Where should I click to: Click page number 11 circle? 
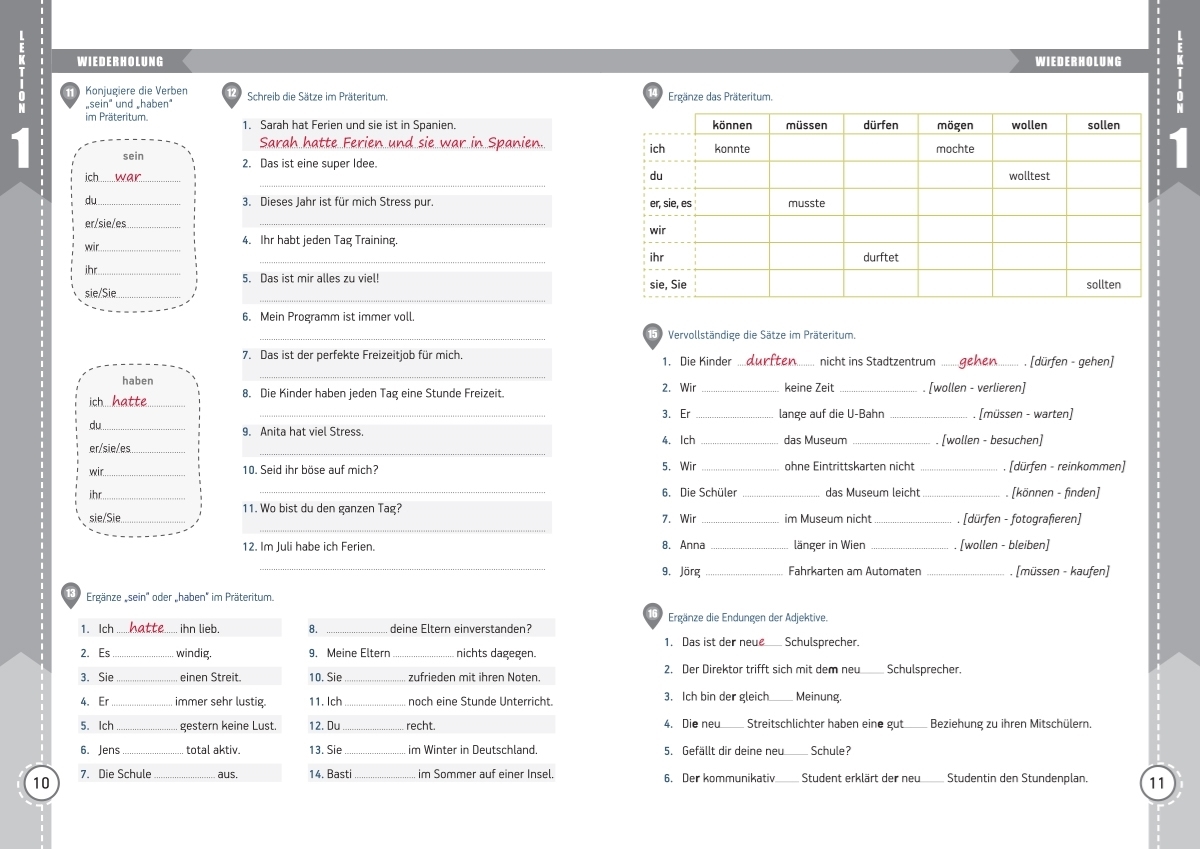tap(1157, 783)
